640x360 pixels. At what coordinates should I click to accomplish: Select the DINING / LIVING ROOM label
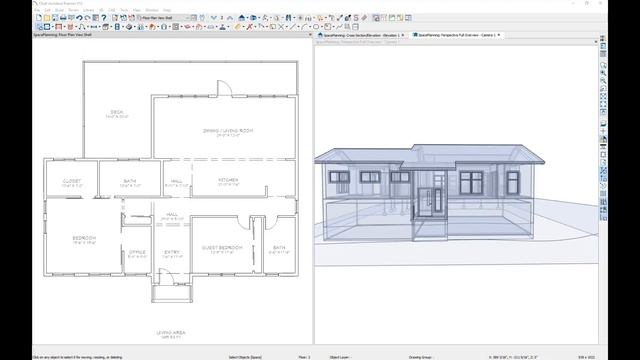pyautogui.click(x=228, y=131)
